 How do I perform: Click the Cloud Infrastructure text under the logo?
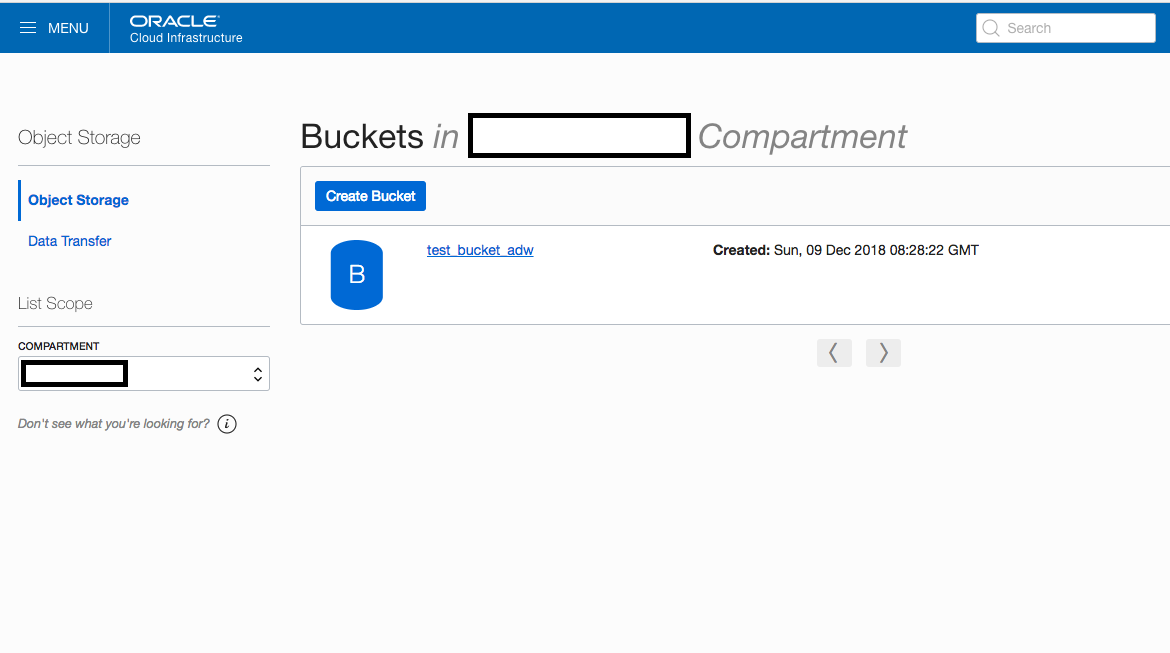coord(186,38)
